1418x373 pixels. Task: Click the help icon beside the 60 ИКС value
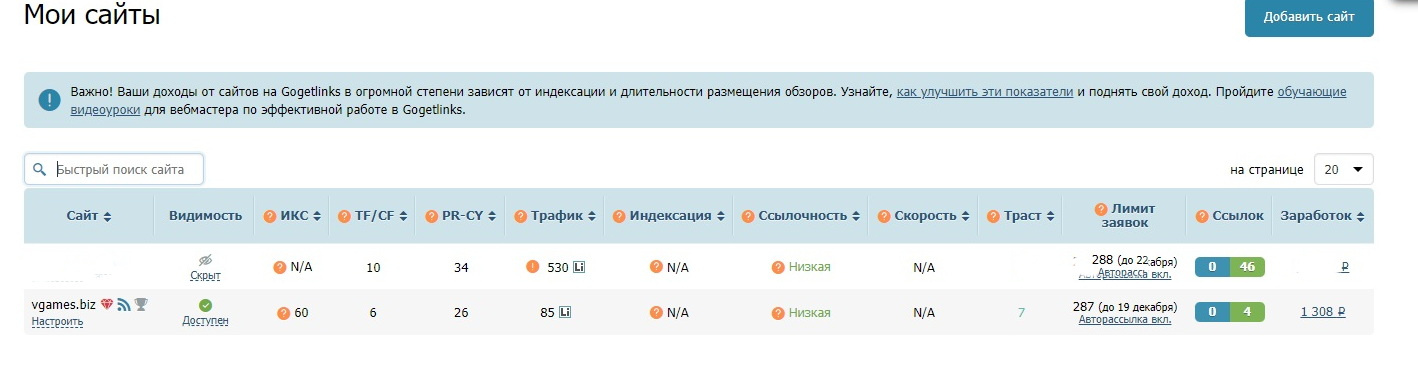pos(284,313)
